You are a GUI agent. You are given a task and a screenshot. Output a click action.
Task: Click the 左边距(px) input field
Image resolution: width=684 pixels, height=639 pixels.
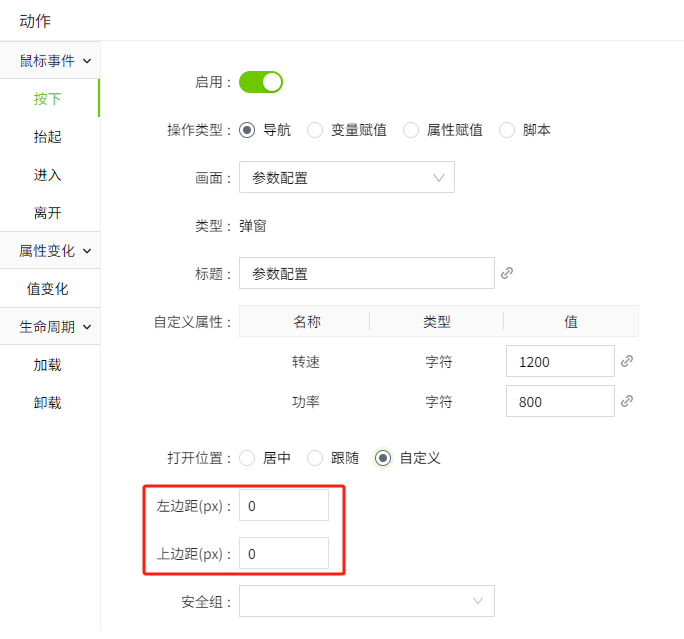(284, 506)
